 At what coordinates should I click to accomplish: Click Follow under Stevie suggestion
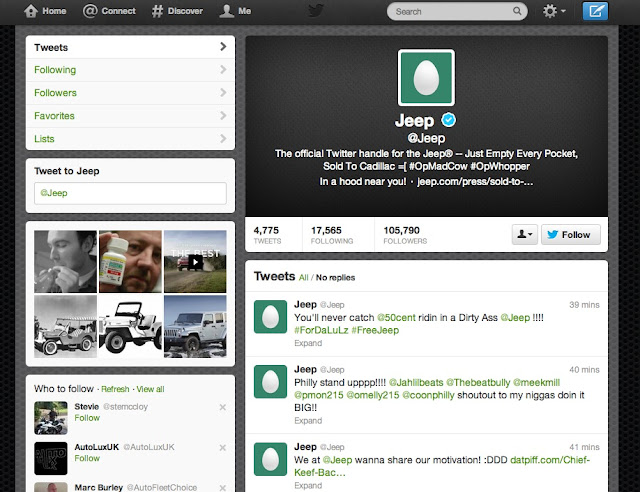[87, 418]
